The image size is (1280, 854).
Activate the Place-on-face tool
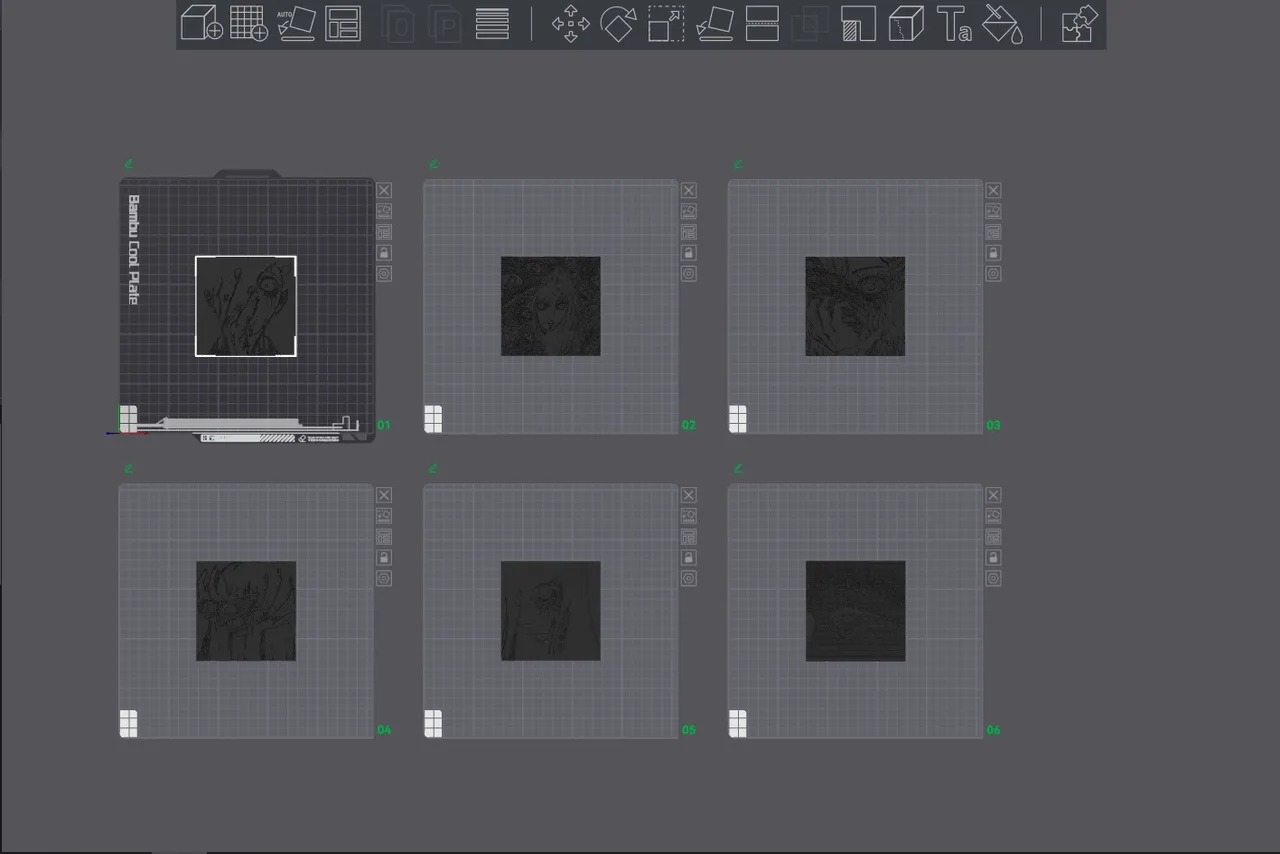(x=715, y=25)
